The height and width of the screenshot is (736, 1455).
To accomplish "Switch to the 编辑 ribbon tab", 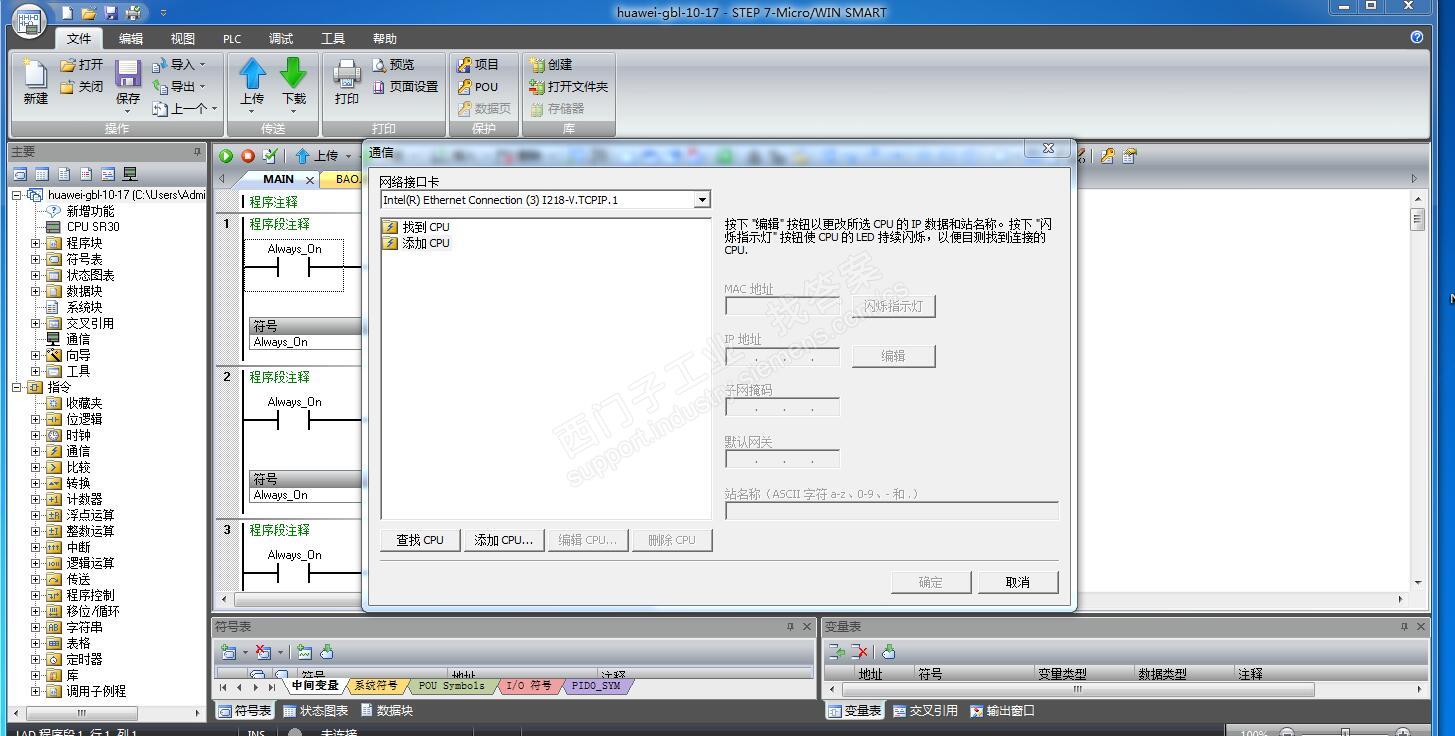I will (131, 38).
